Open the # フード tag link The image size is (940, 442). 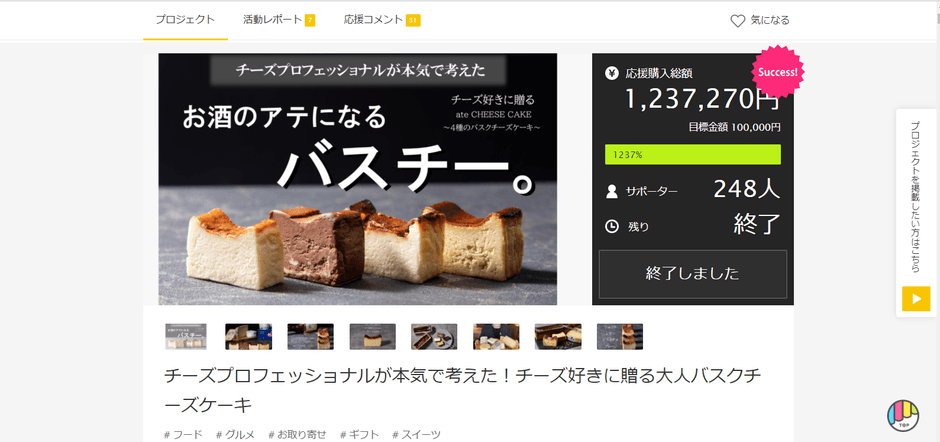point(183,435)
